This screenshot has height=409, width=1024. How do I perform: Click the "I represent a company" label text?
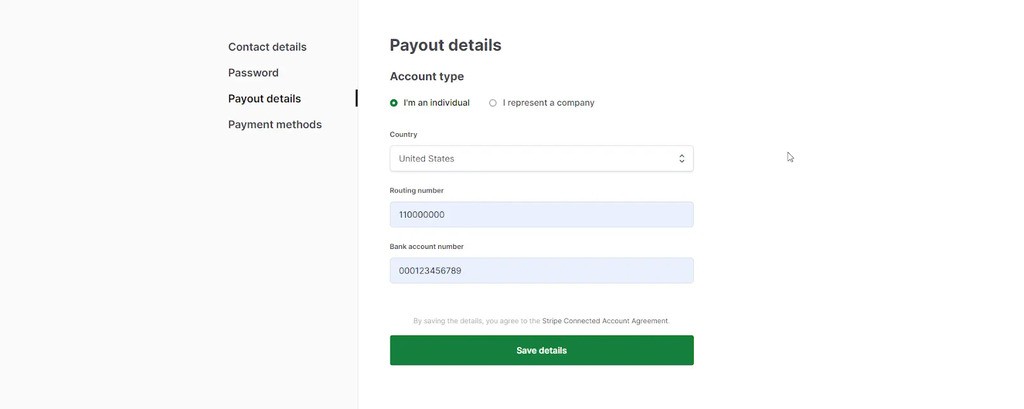[548, 103]
